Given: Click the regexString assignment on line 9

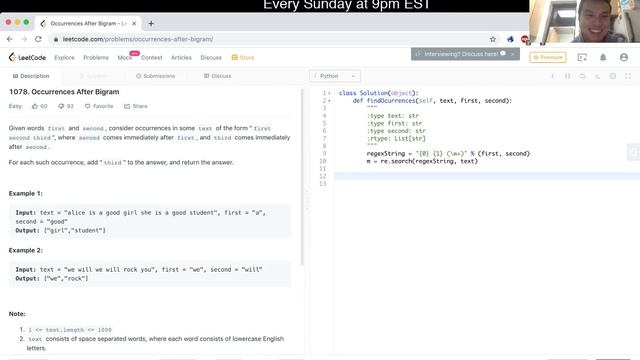Looking at the screenshot, I should [x=448, y=154].
